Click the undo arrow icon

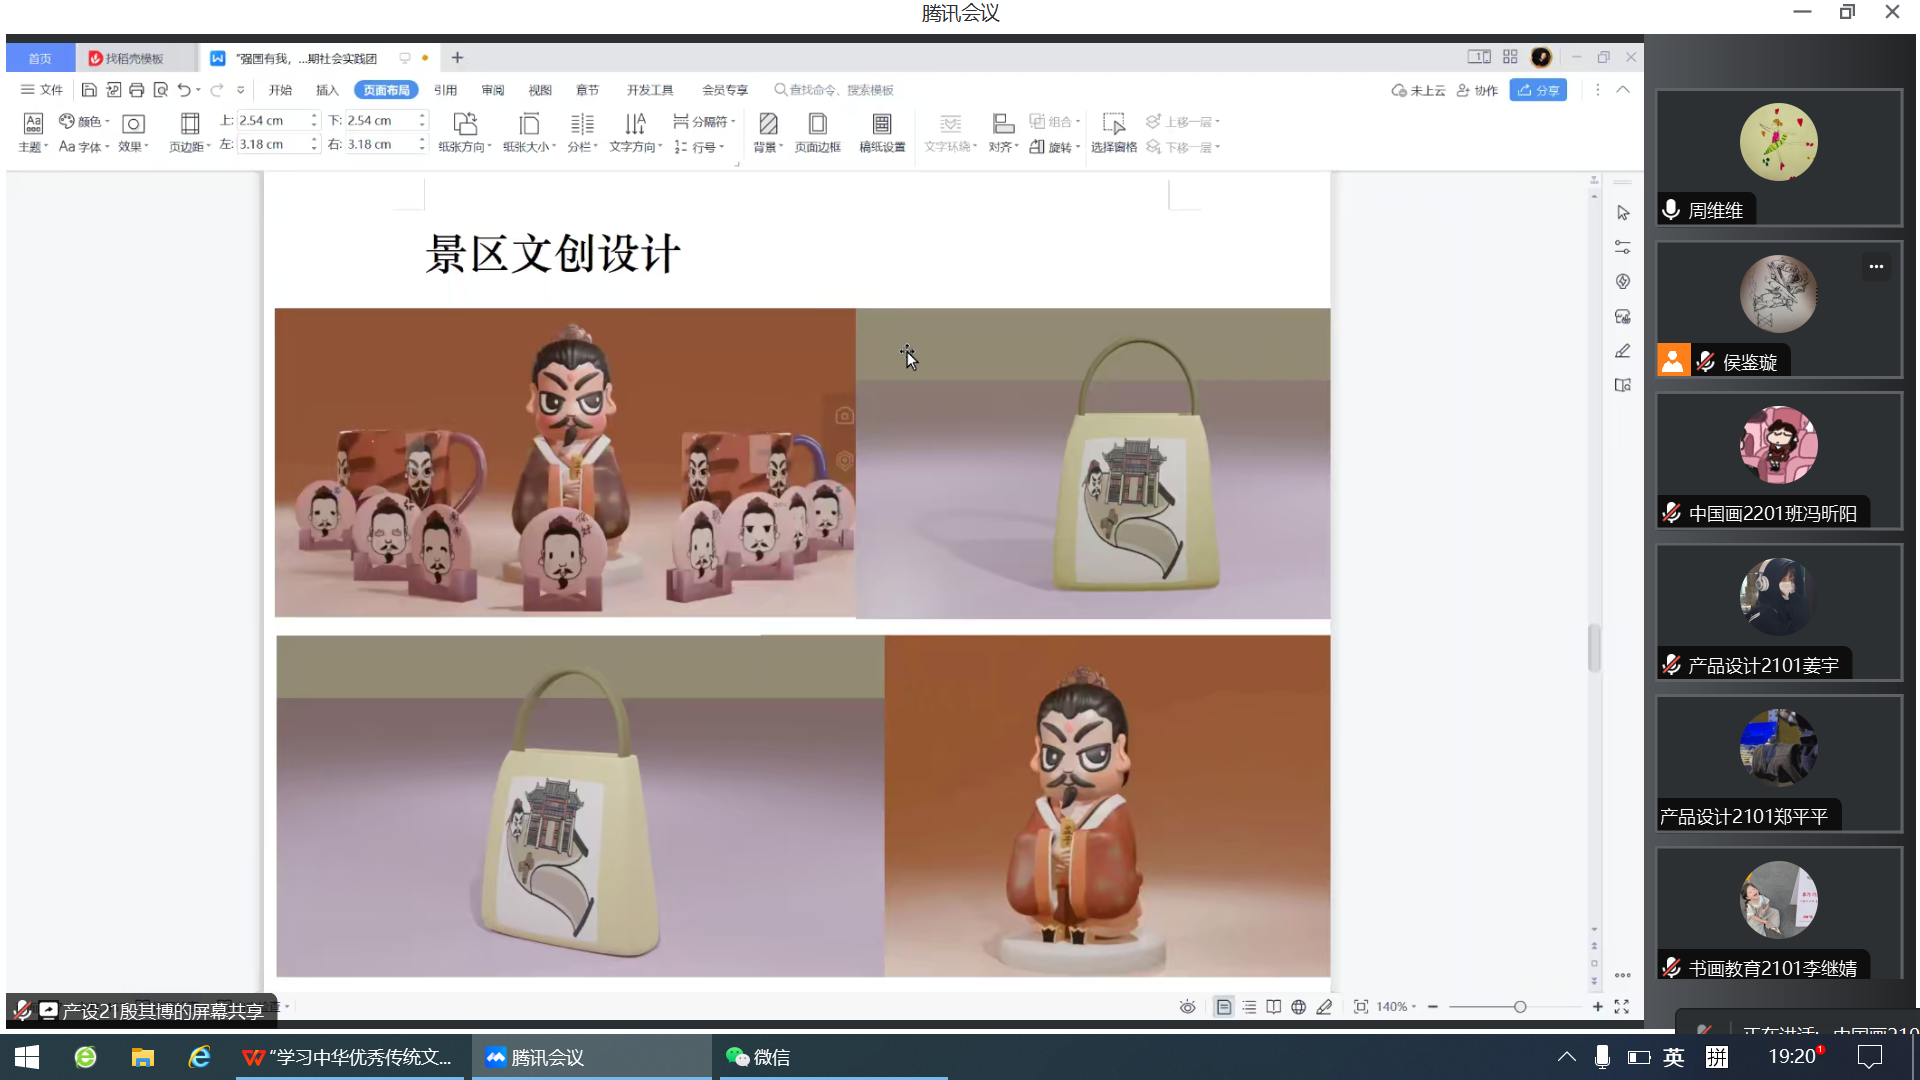184,90
